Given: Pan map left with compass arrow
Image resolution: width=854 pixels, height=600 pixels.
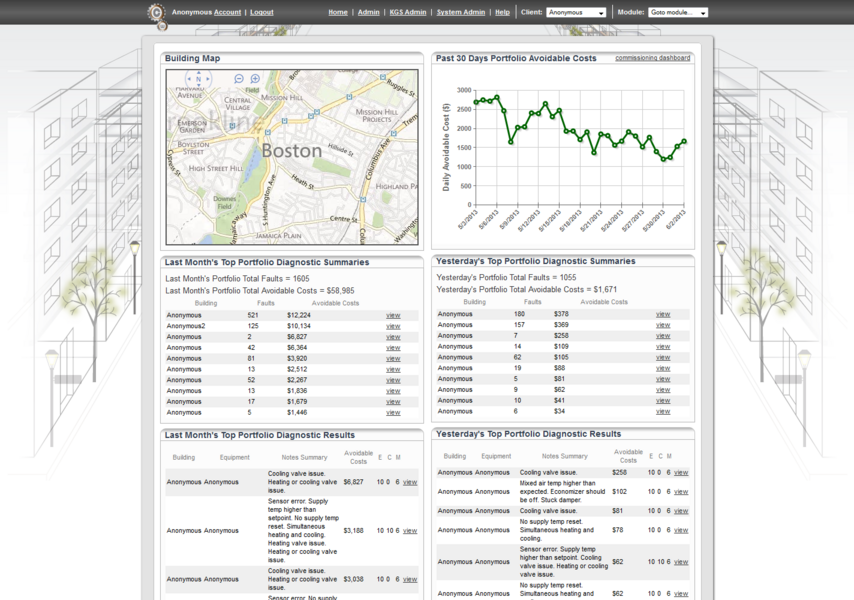Looking at the screenshot, I should (189, 78).
